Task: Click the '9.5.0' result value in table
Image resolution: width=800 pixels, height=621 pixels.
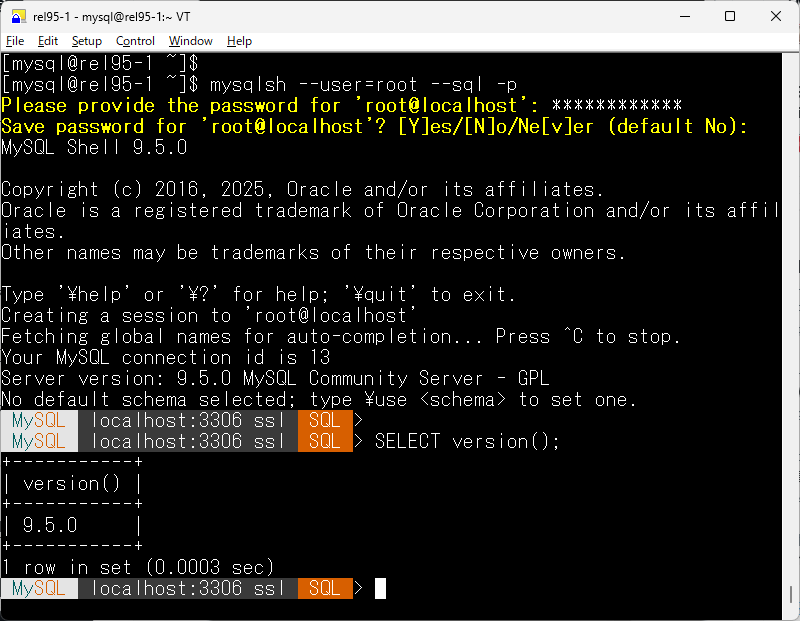Action: pos(50,525)
